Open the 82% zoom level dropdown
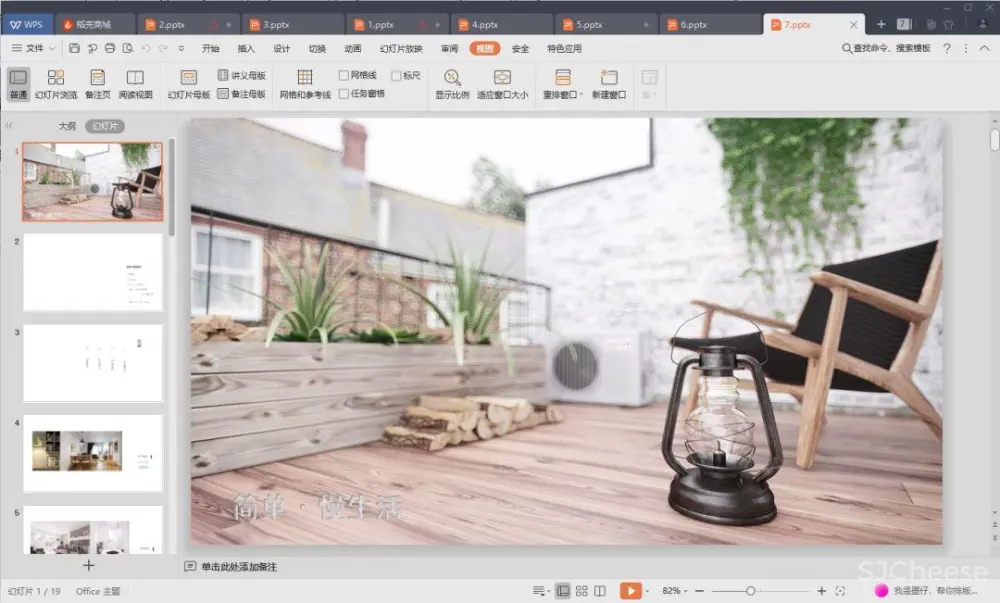Screen dimensions: 1000x603 676,591
